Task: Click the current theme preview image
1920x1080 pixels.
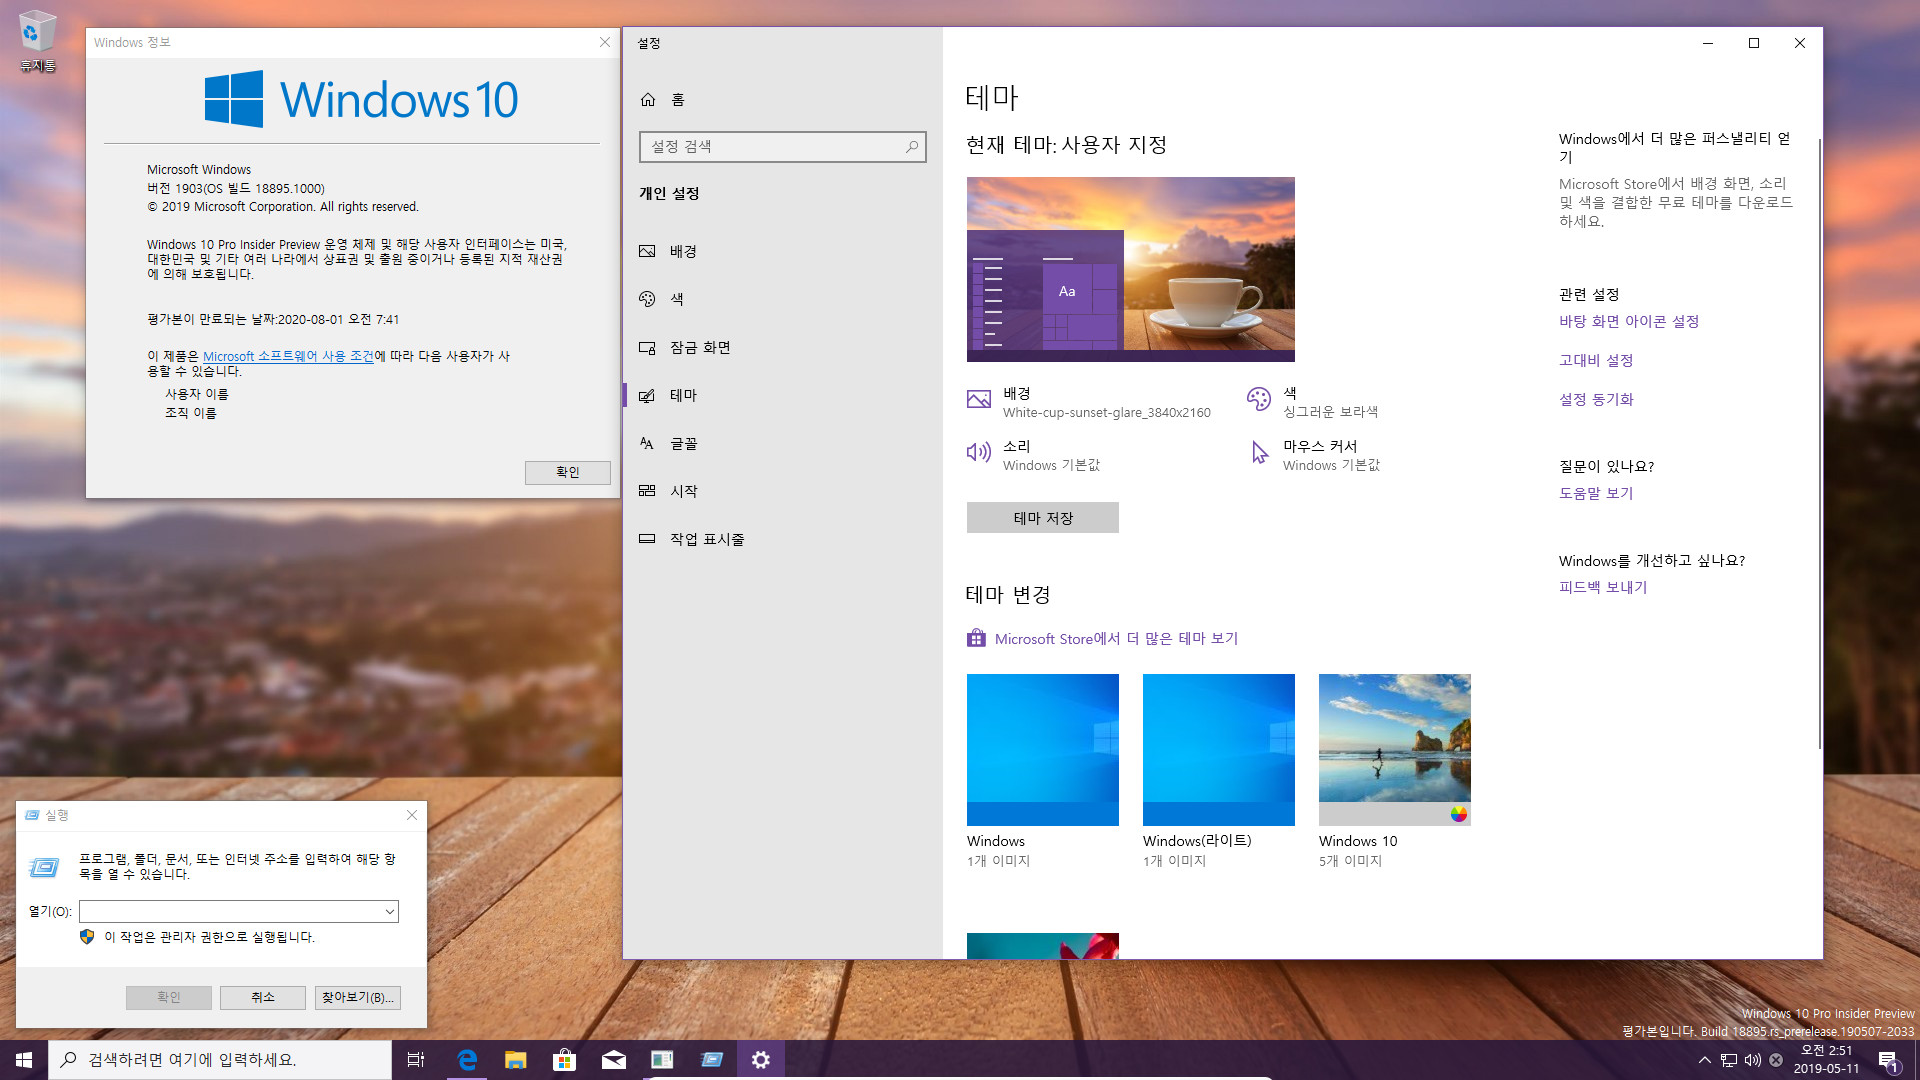Action: tap(1130, 269)
